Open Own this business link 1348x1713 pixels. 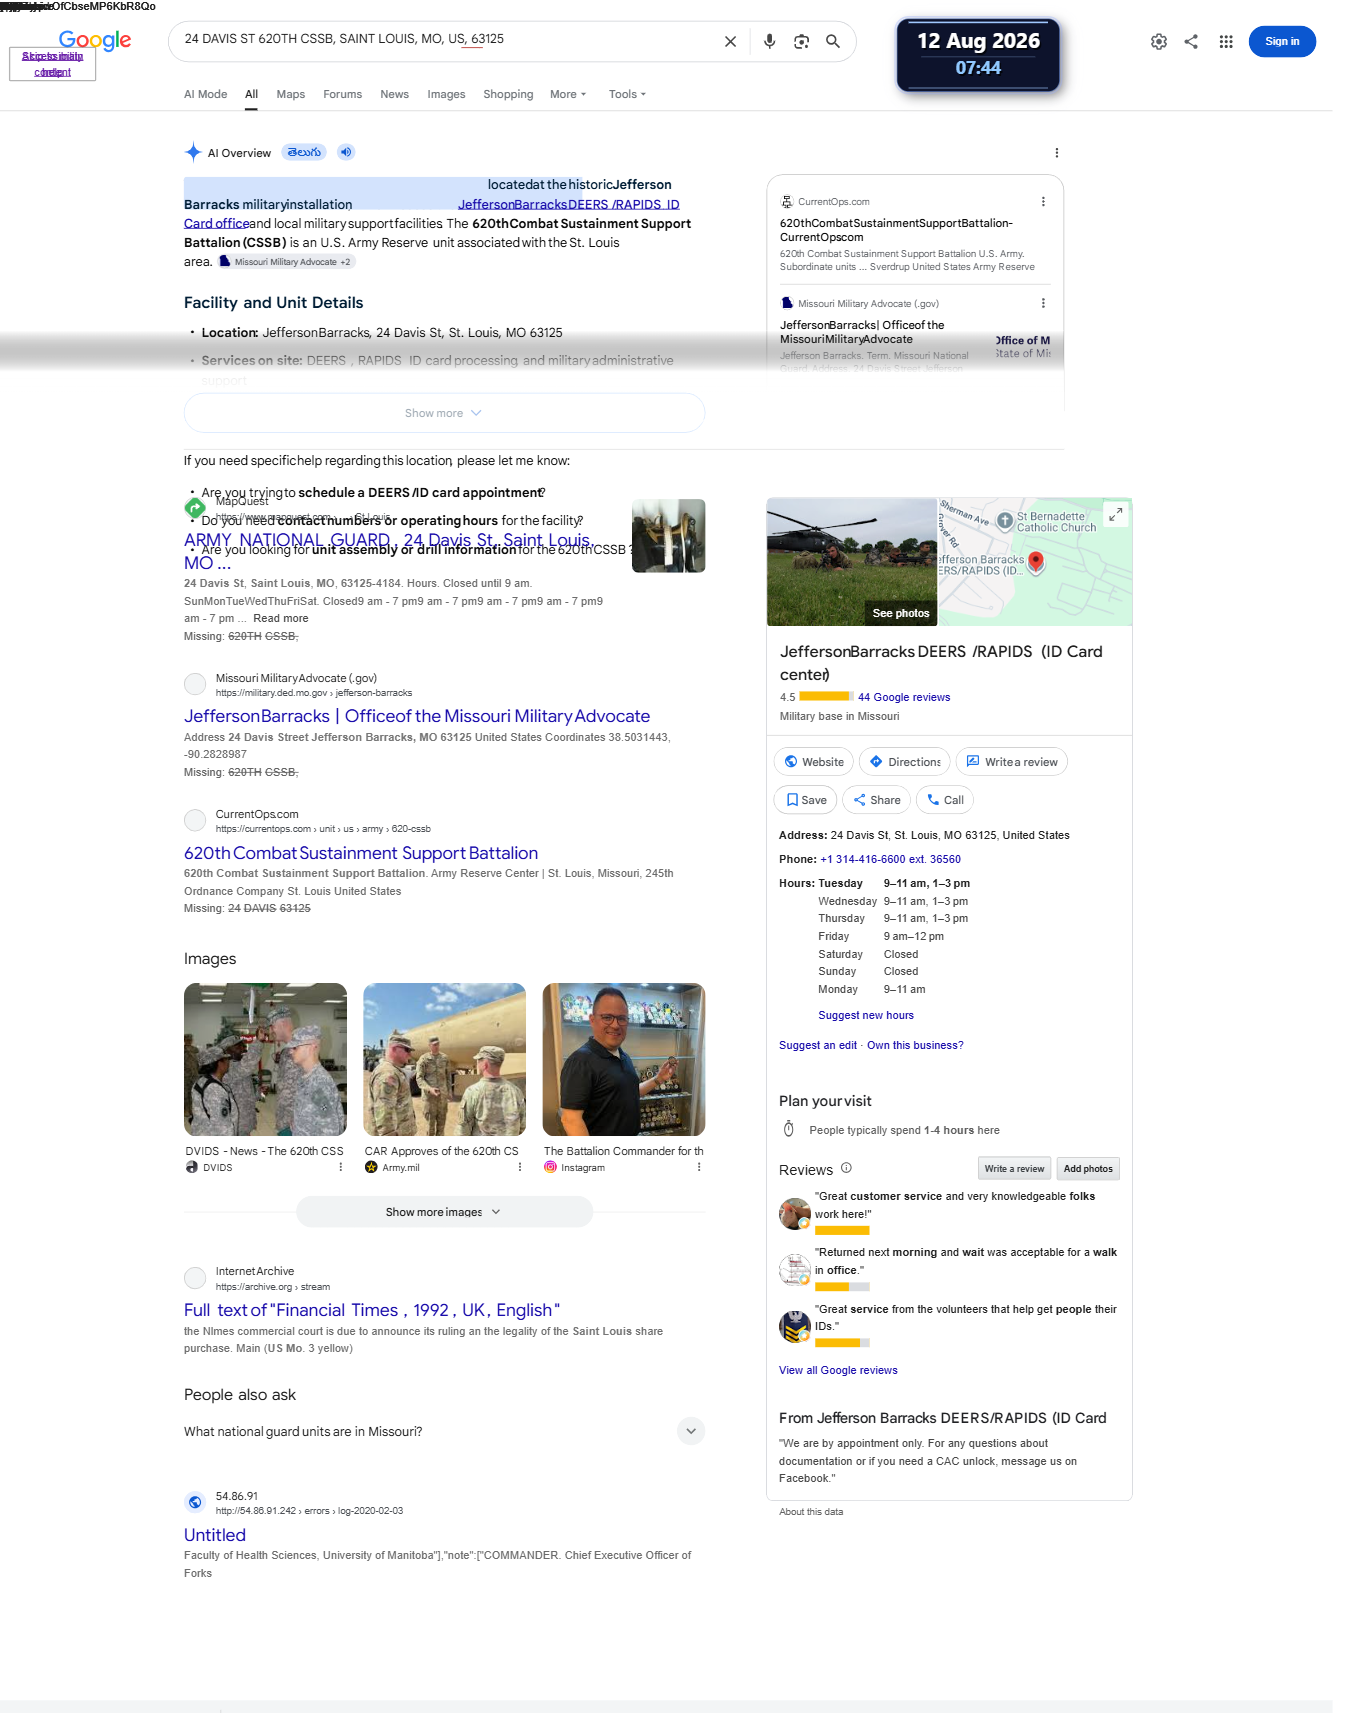pyautogui.click(x=915, y=1045)
